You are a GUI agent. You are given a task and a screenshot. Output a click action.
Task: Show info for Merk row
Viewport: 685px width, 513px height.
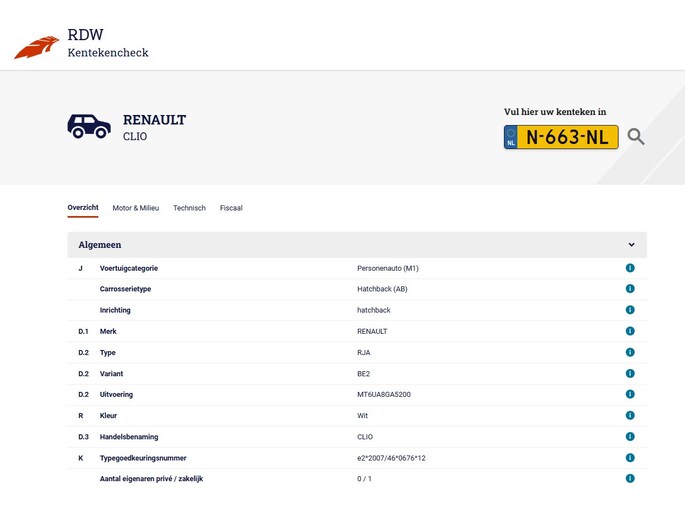[x=630, y=331]
